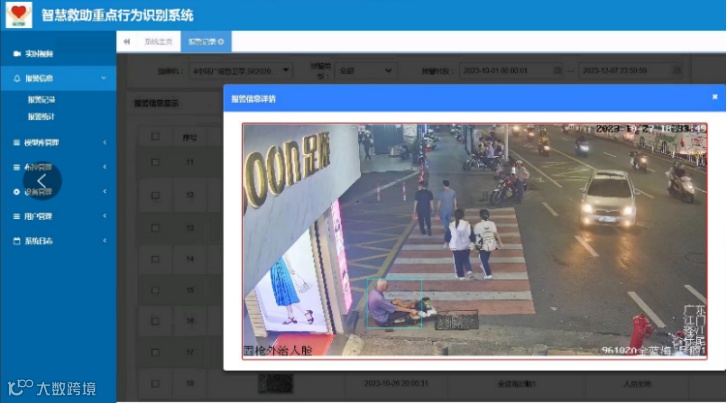Tick the checkbox for row 15

tap(155, 290)
